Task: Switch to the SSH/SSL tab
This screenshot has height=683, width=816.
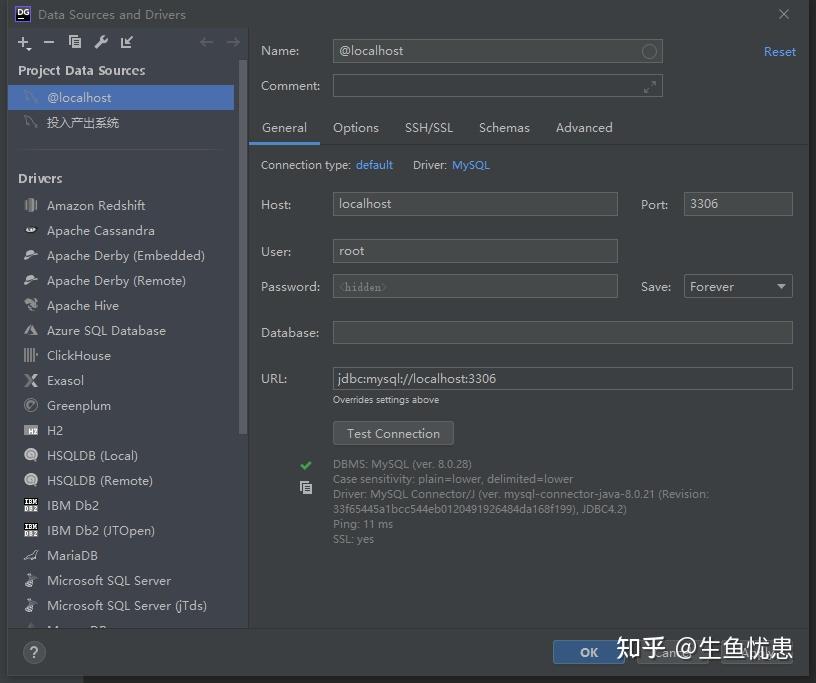Action: (x=429, y=128)
